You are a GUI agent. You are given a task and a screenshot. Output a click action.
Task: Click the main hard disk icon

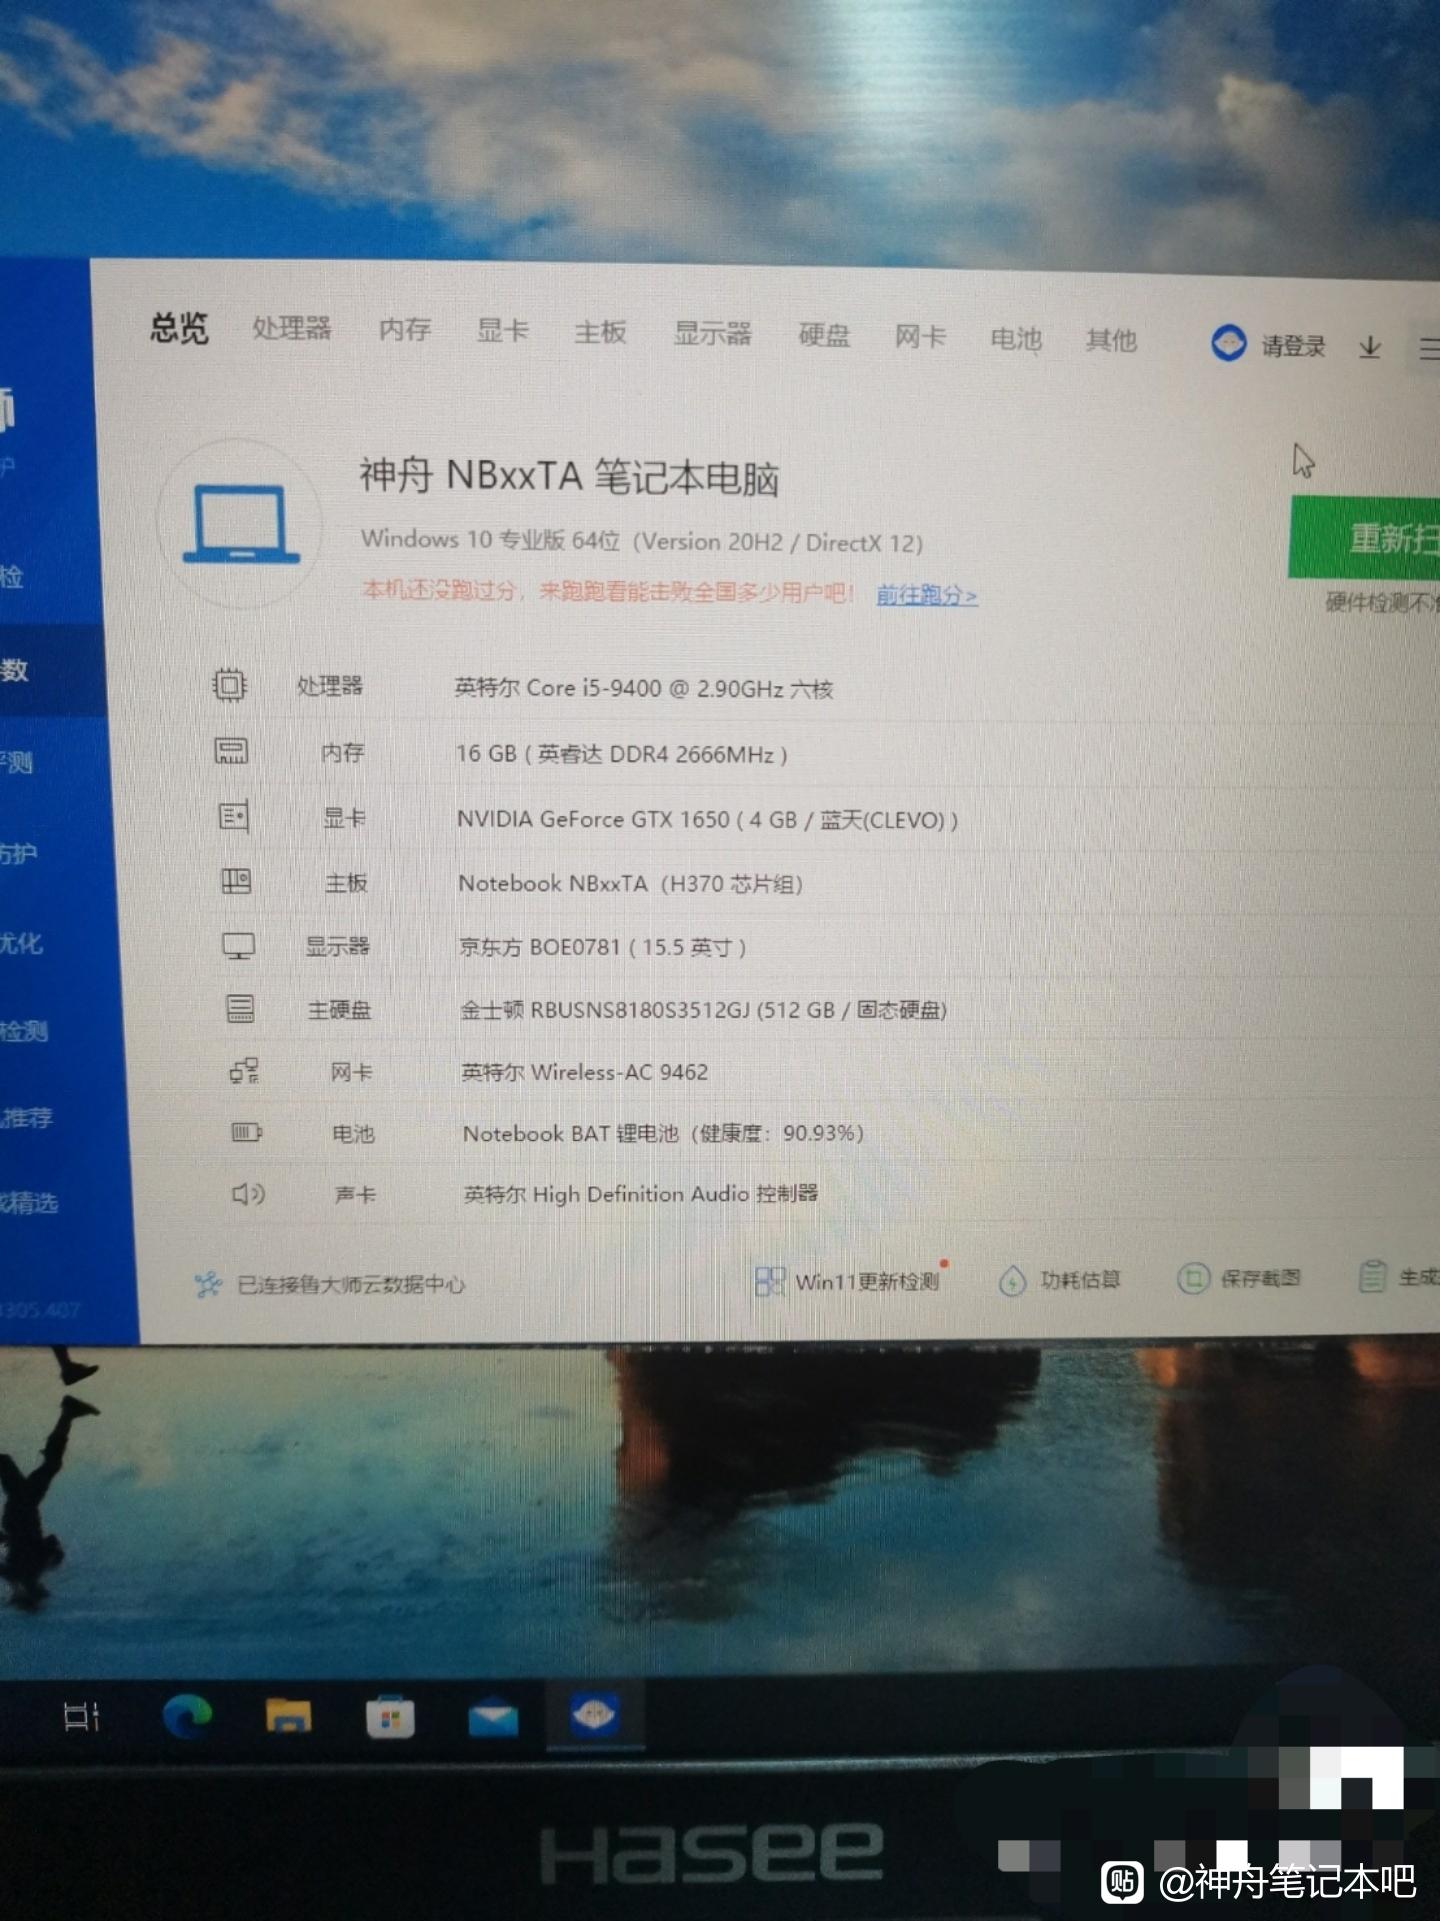[240, 1008]
